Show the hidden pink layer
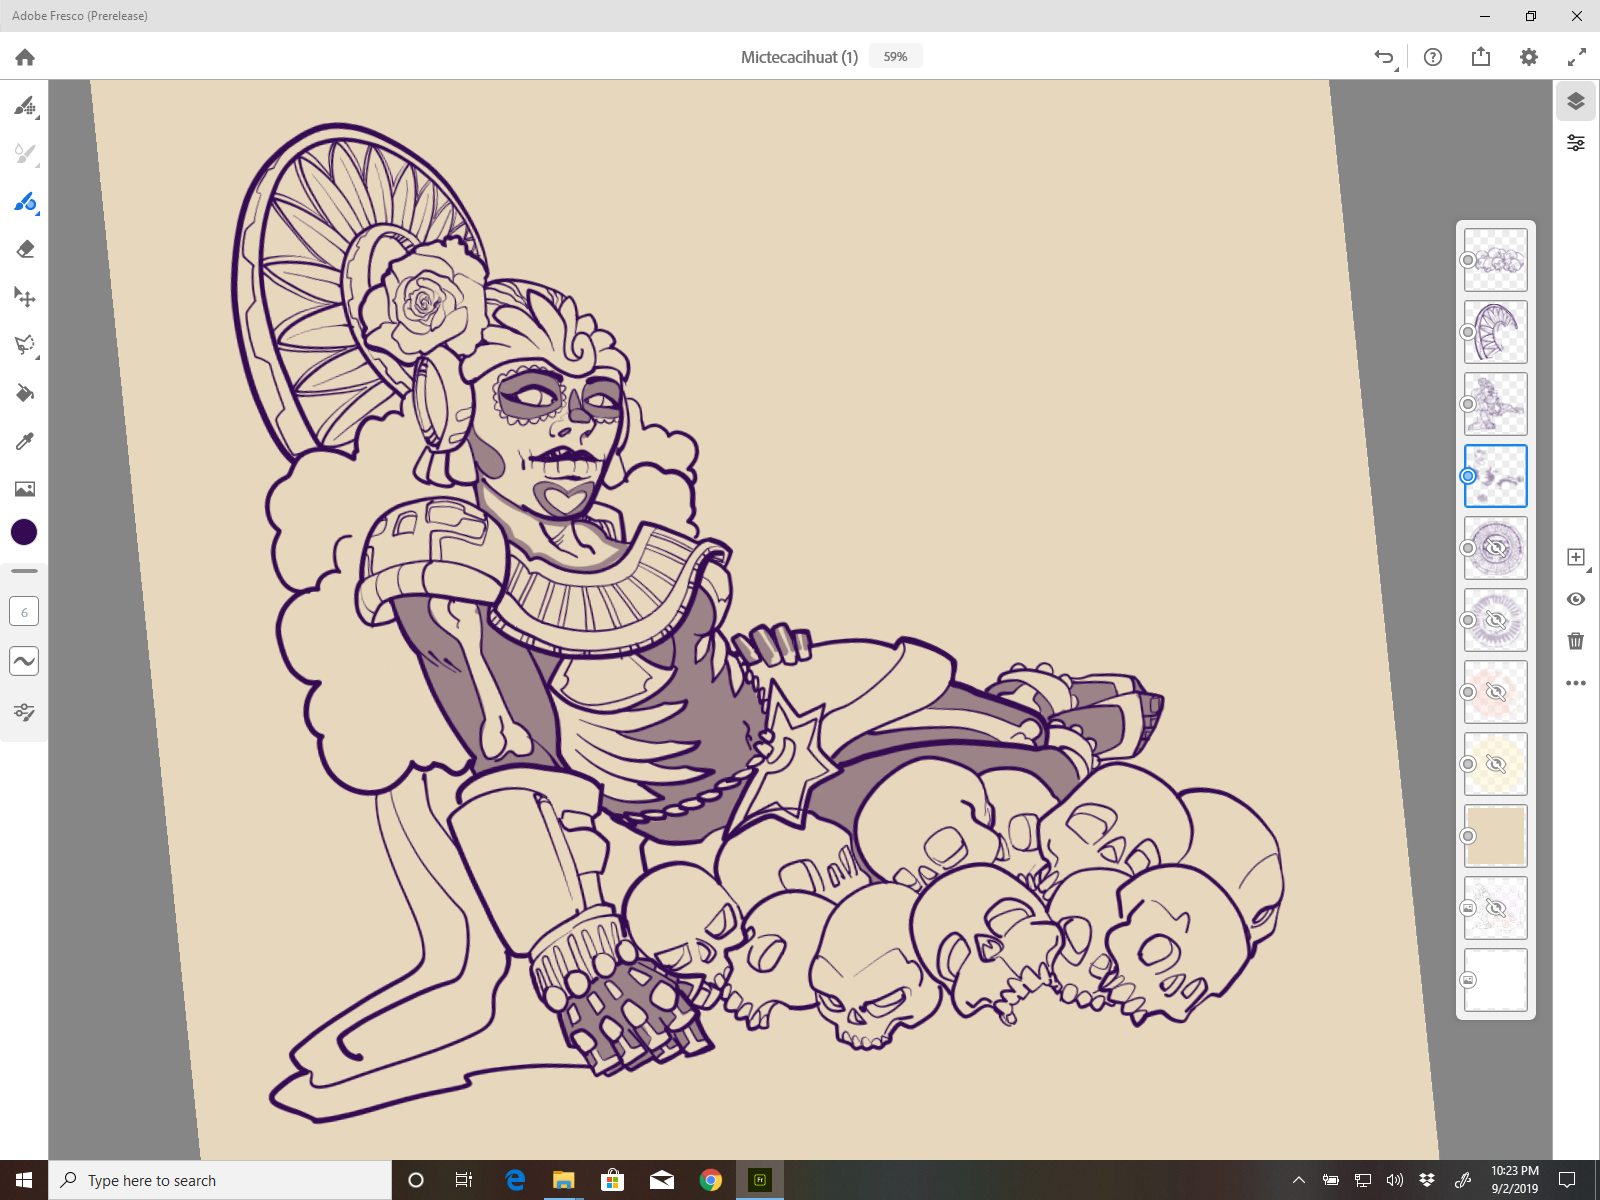Screen dimensions: 1600x1200 (1496, 692)
